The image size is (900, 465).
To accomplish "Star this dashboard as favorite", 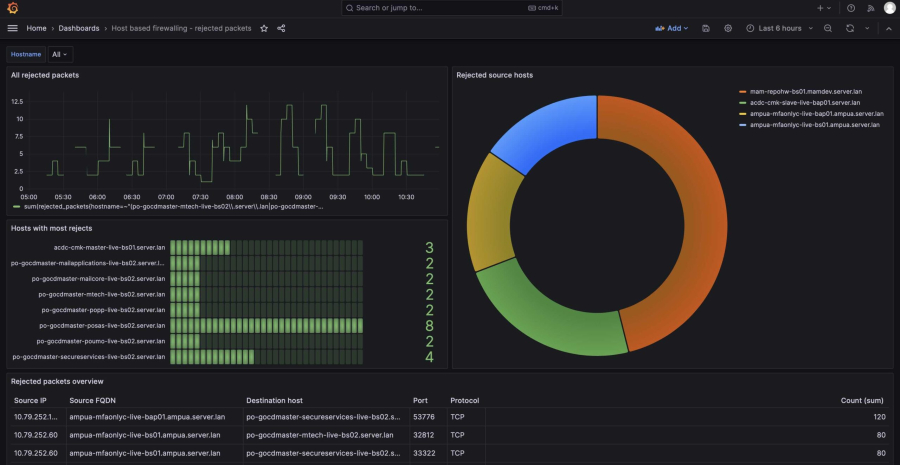I will [x=264, y=28].
